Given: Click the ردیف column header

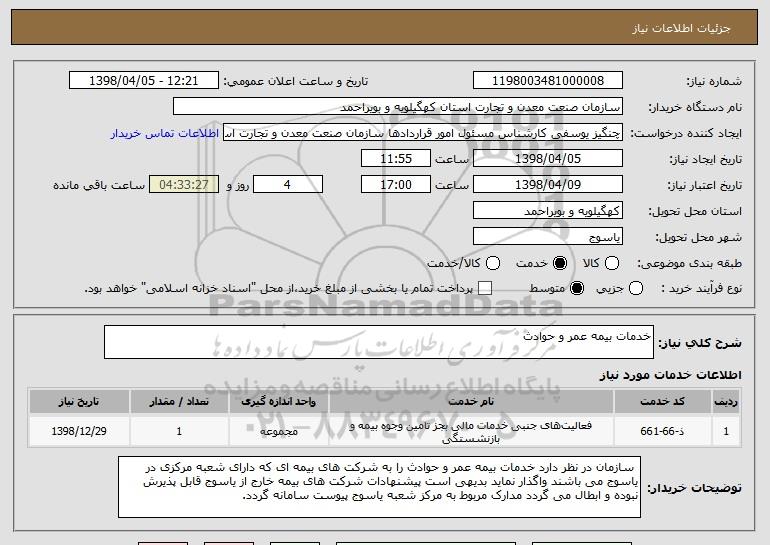Looking at the screenshot, I should click(726, 402).
